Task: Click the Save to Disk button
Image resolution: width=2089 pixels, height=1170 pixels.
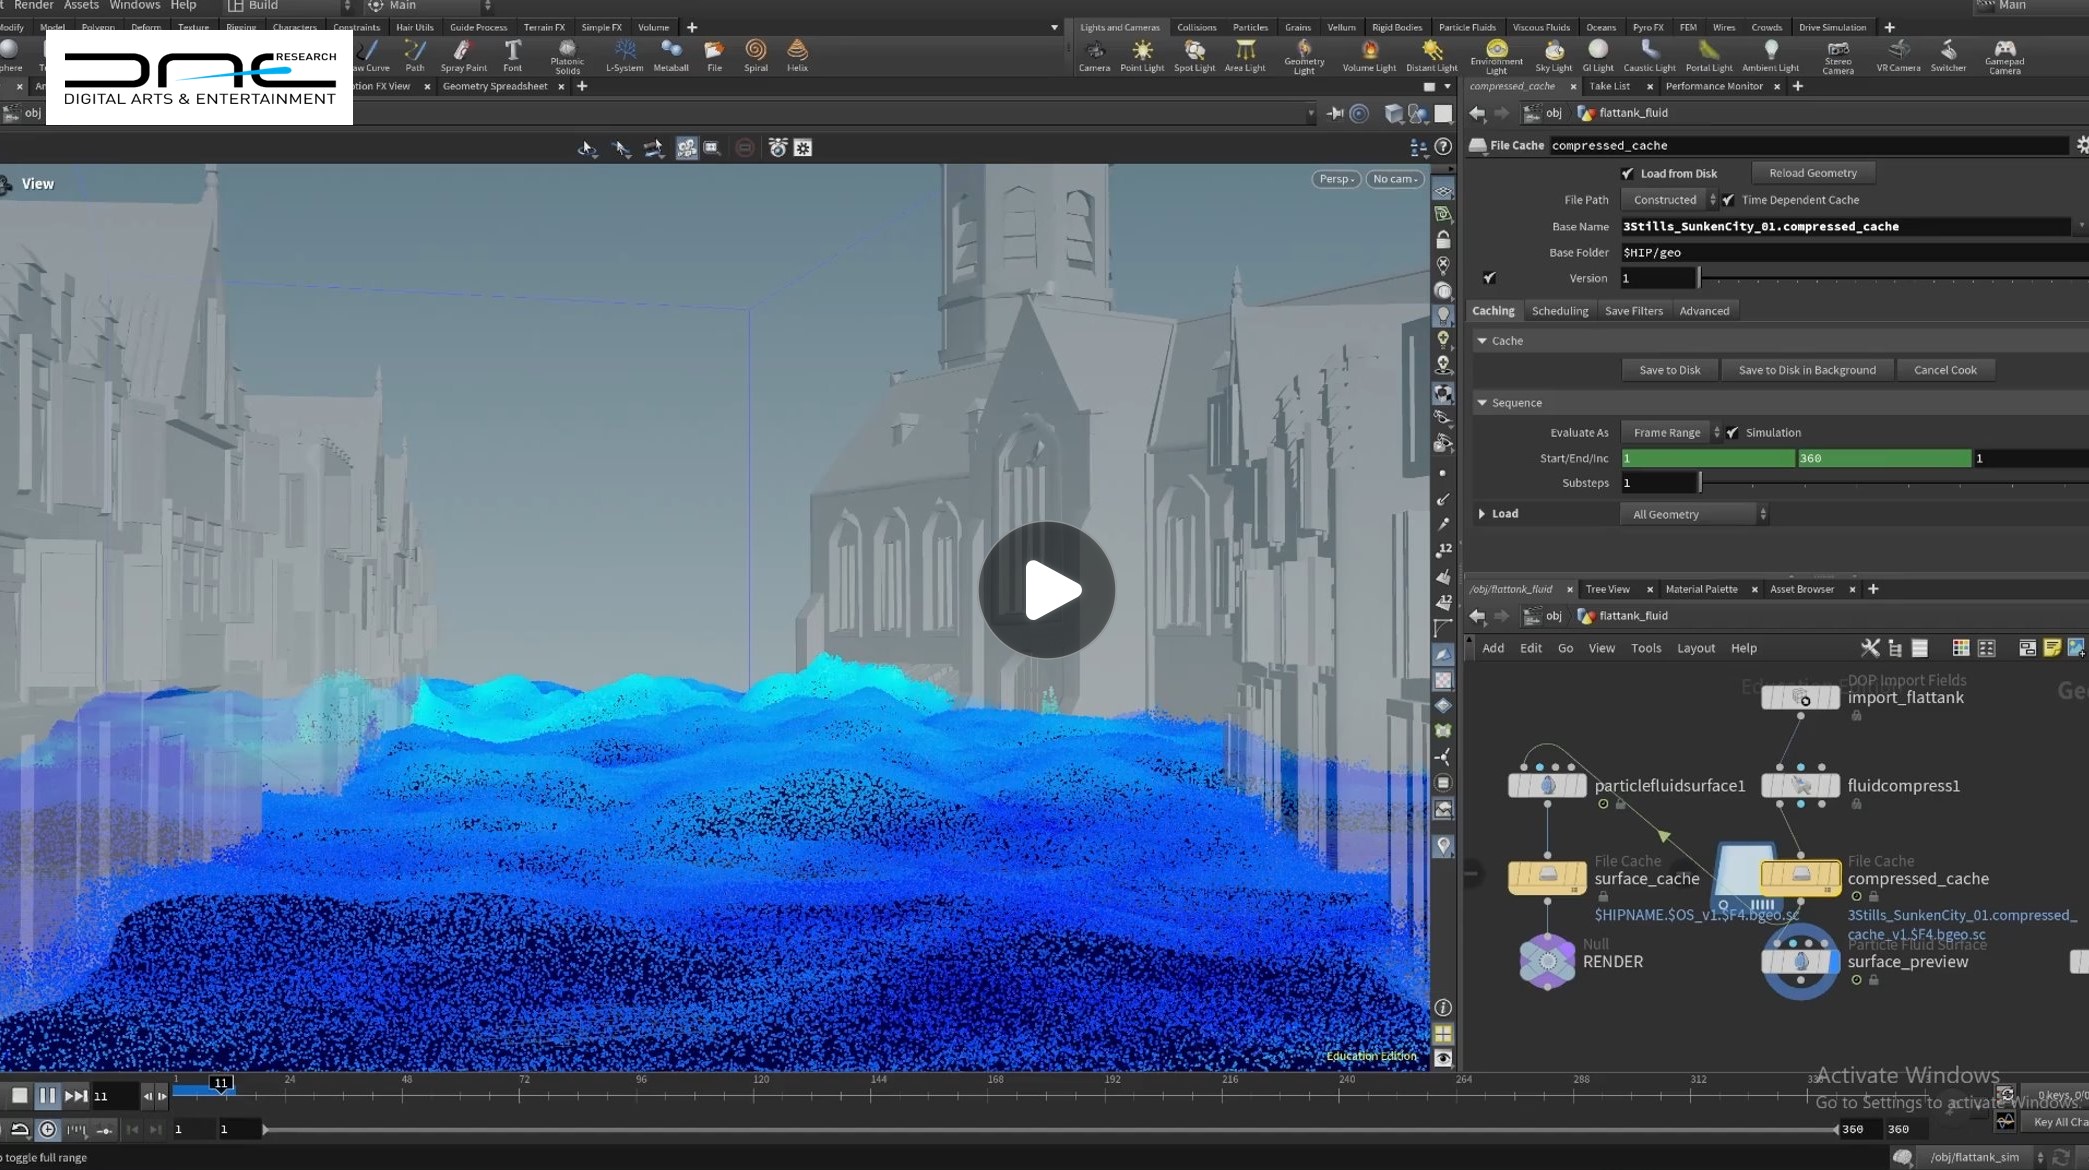Action: 1669,370
